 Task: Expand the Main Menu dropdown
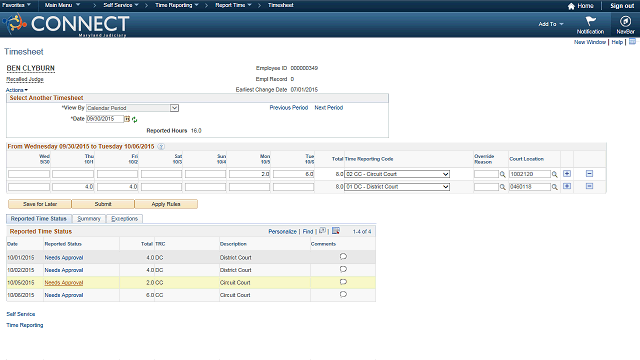(62, 5)
